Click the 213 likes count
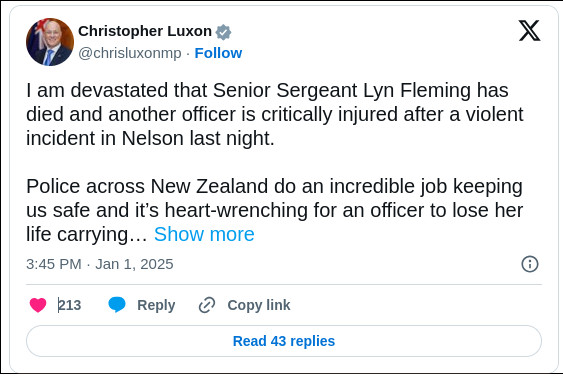 click(70, 305)
